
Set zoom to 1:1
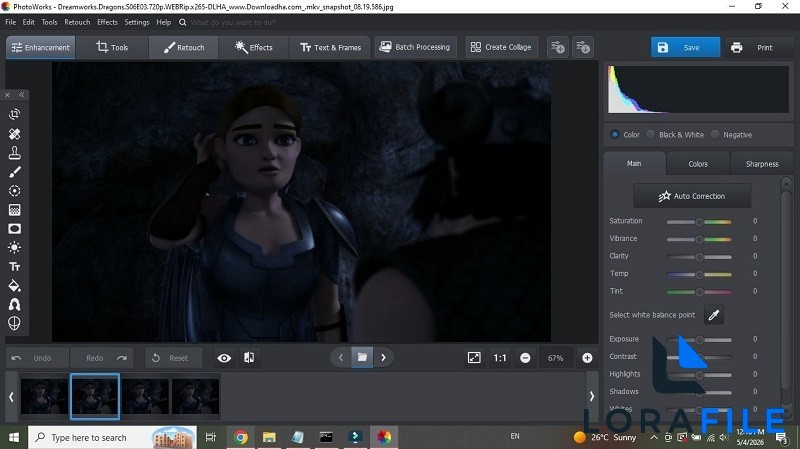[500, 358]
